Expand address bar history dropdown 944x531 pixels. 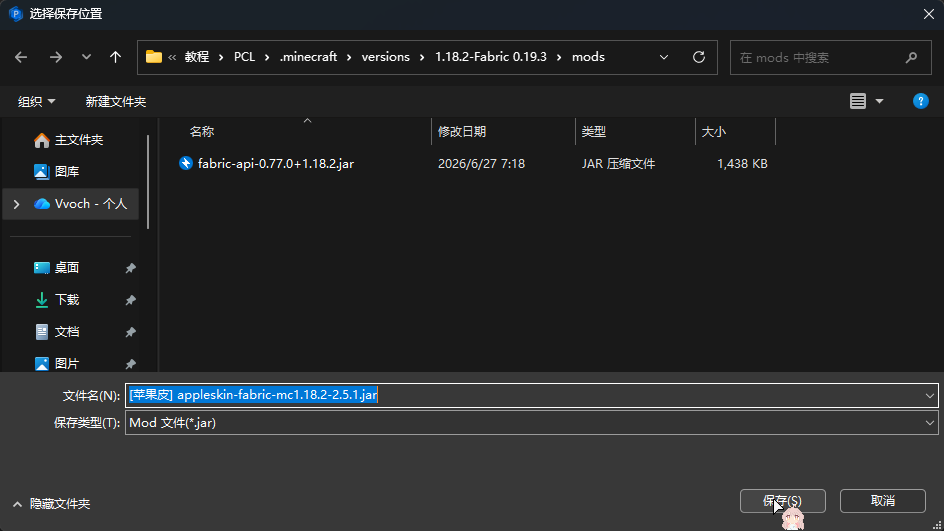[x=663, y=57]
